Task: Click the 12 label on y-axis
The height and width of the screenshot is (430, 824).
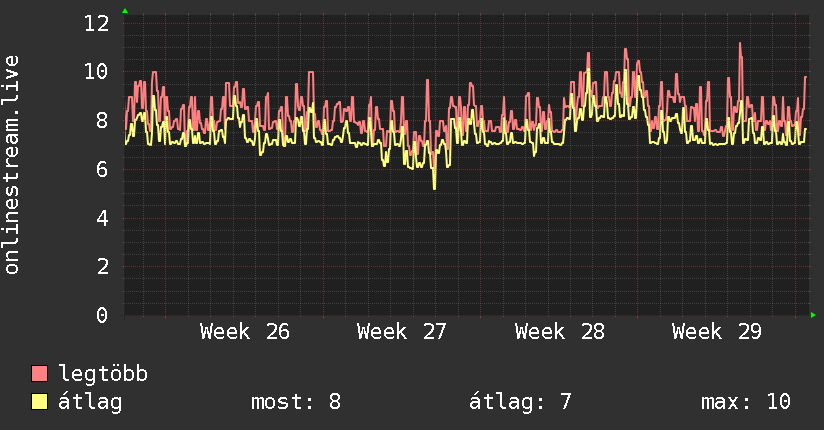Action: pos(97,23)
